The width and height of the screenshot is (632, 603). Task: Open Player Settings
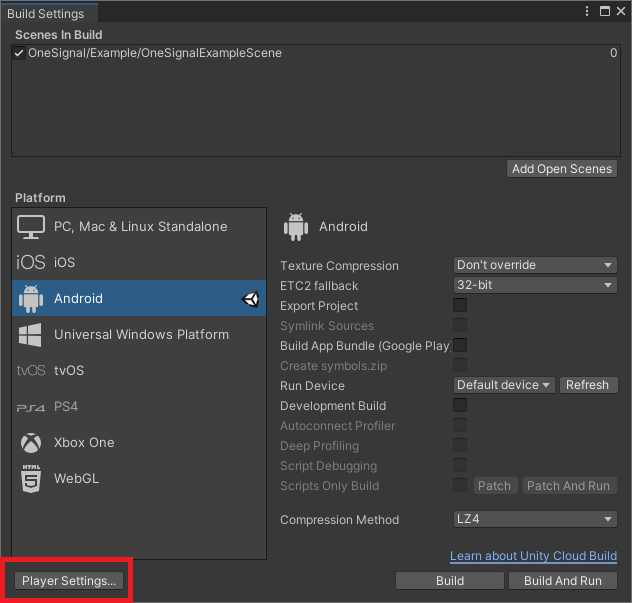tap(69, 581)
